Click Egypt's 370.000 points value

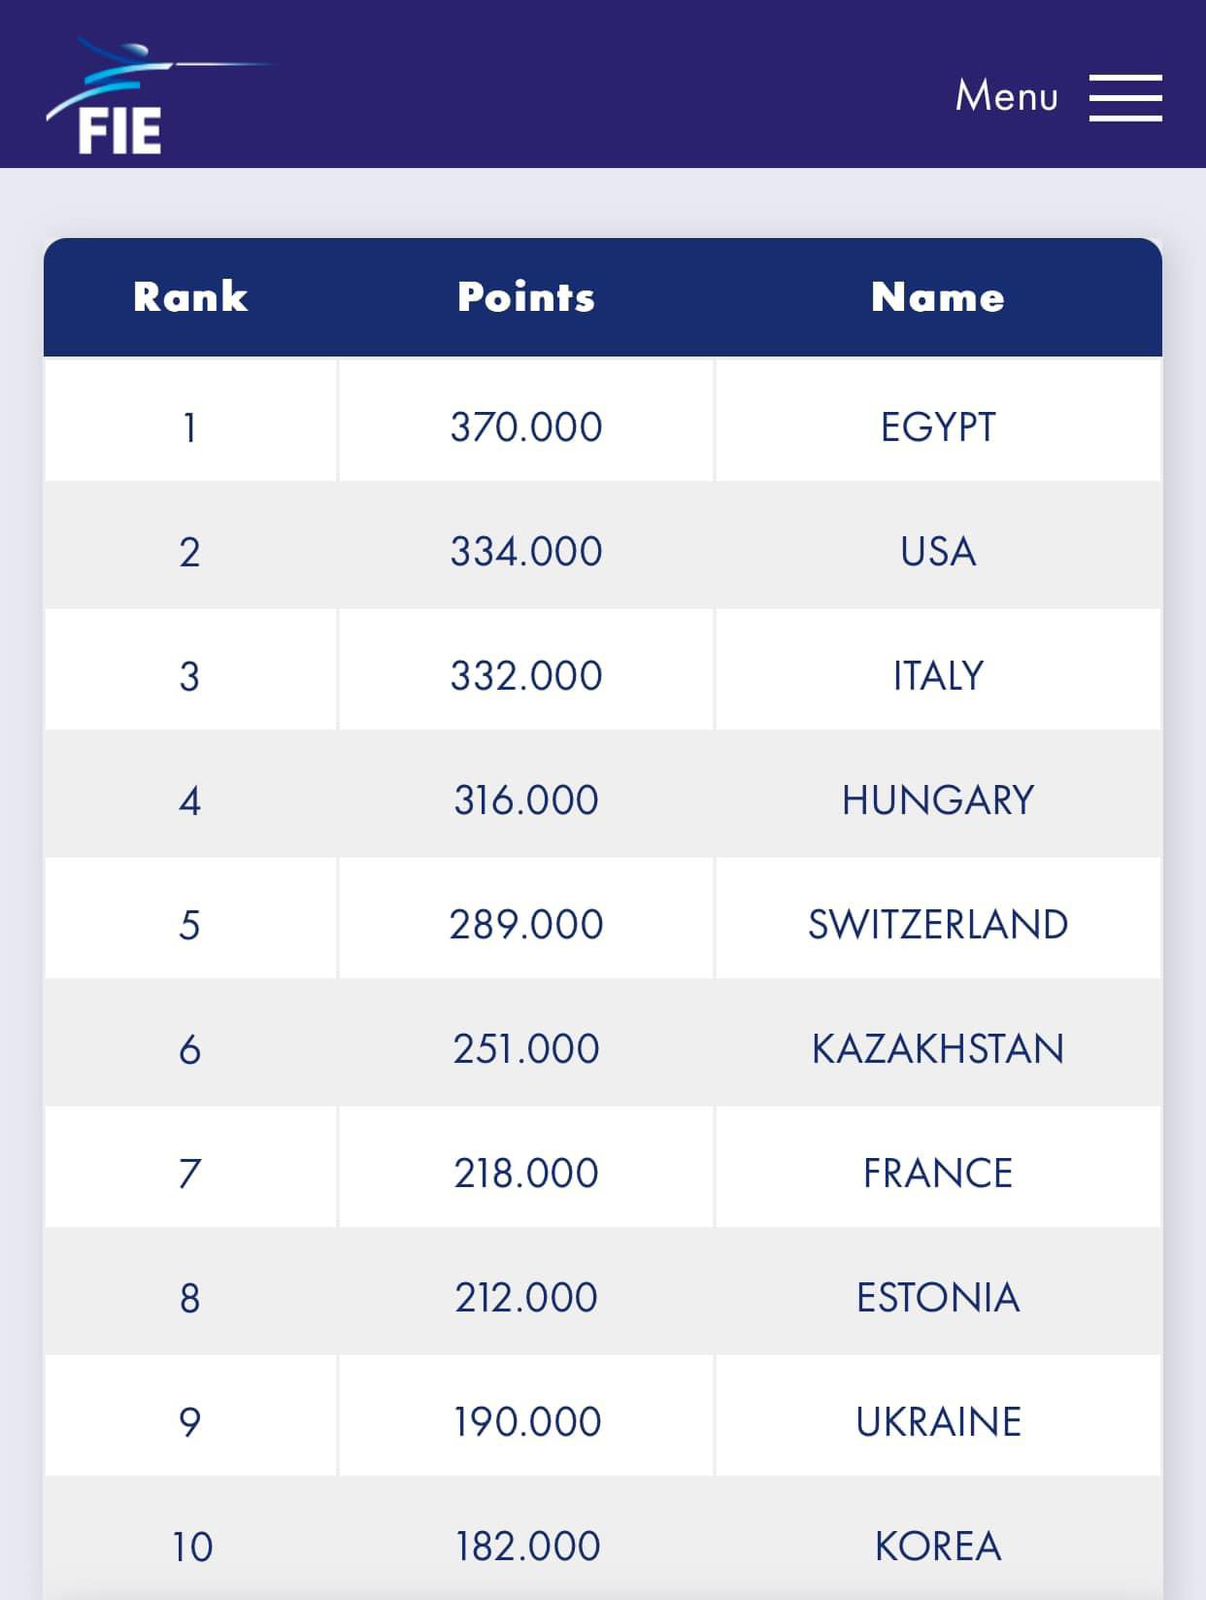pos(526,427)
